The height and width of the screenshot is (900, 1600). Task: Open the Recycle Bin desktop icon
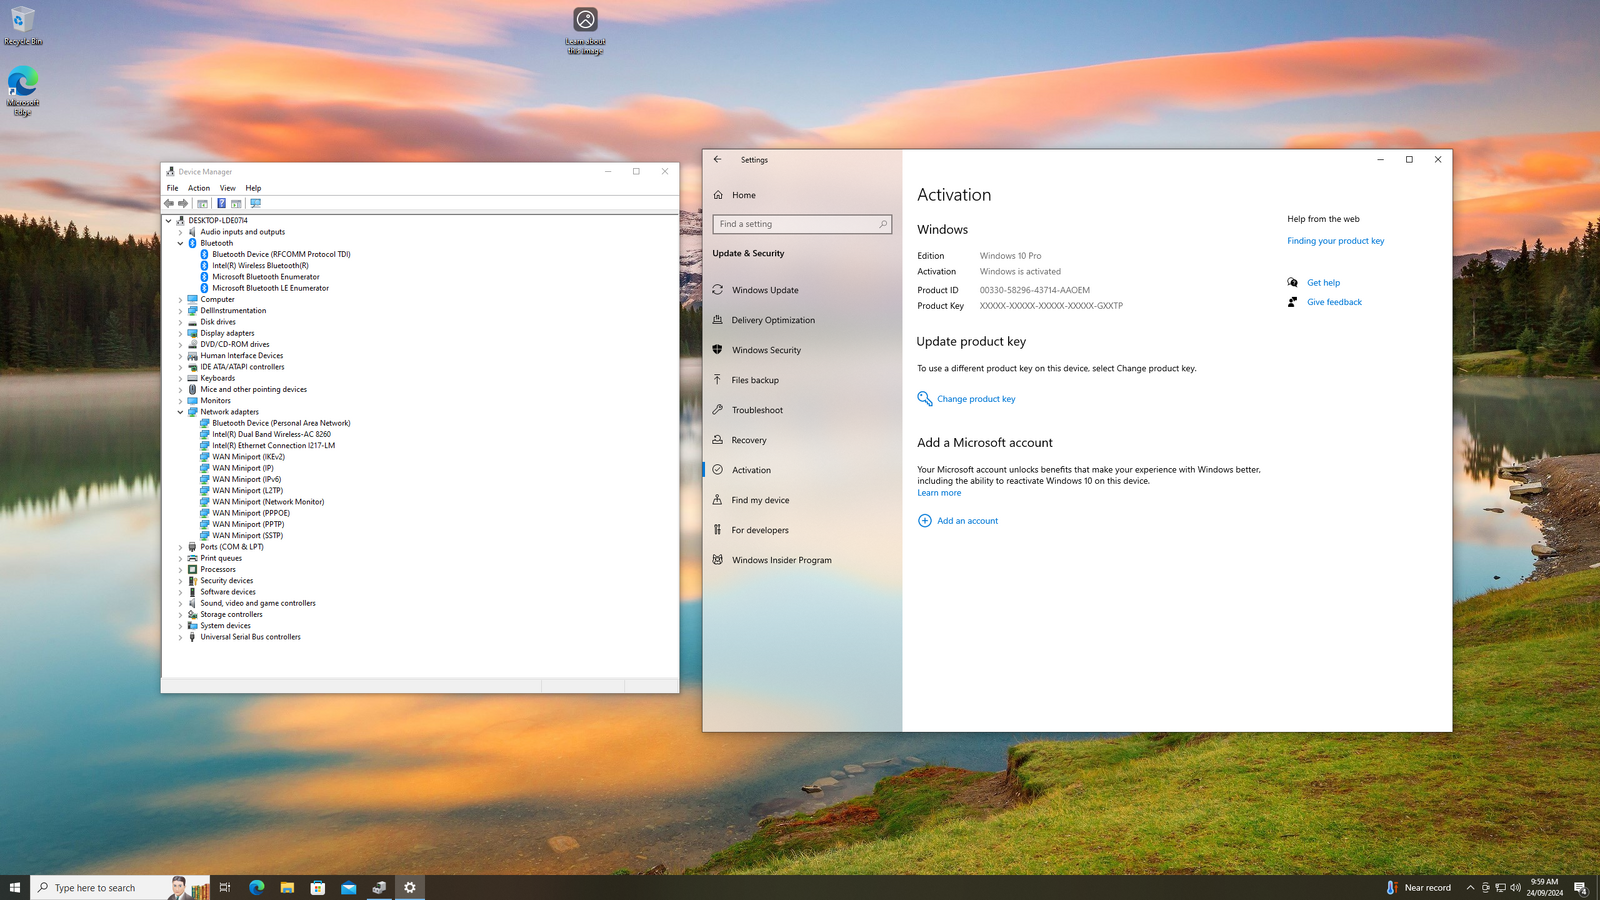click(x=22, y=26)
